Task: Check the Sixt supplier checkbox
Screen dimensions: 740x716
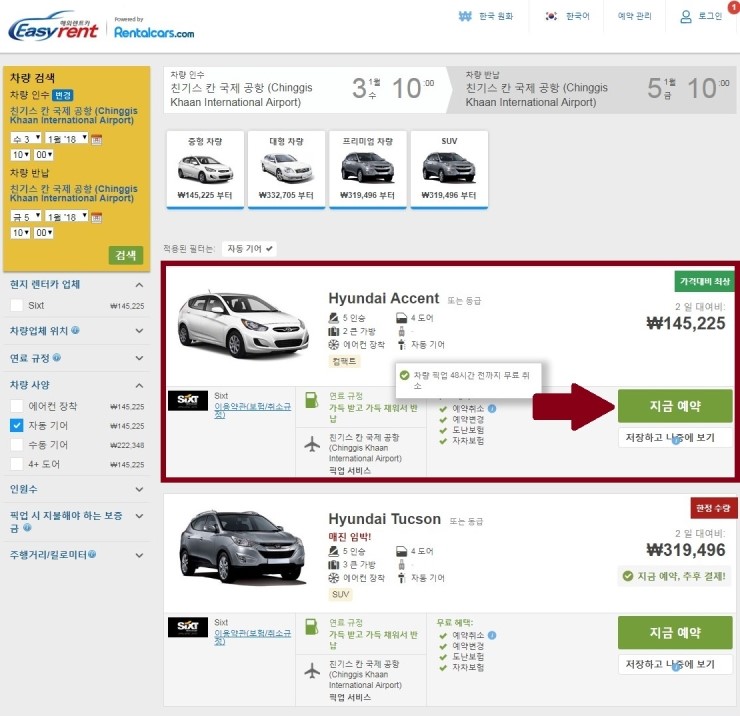Action: click(x=17, y=305)
